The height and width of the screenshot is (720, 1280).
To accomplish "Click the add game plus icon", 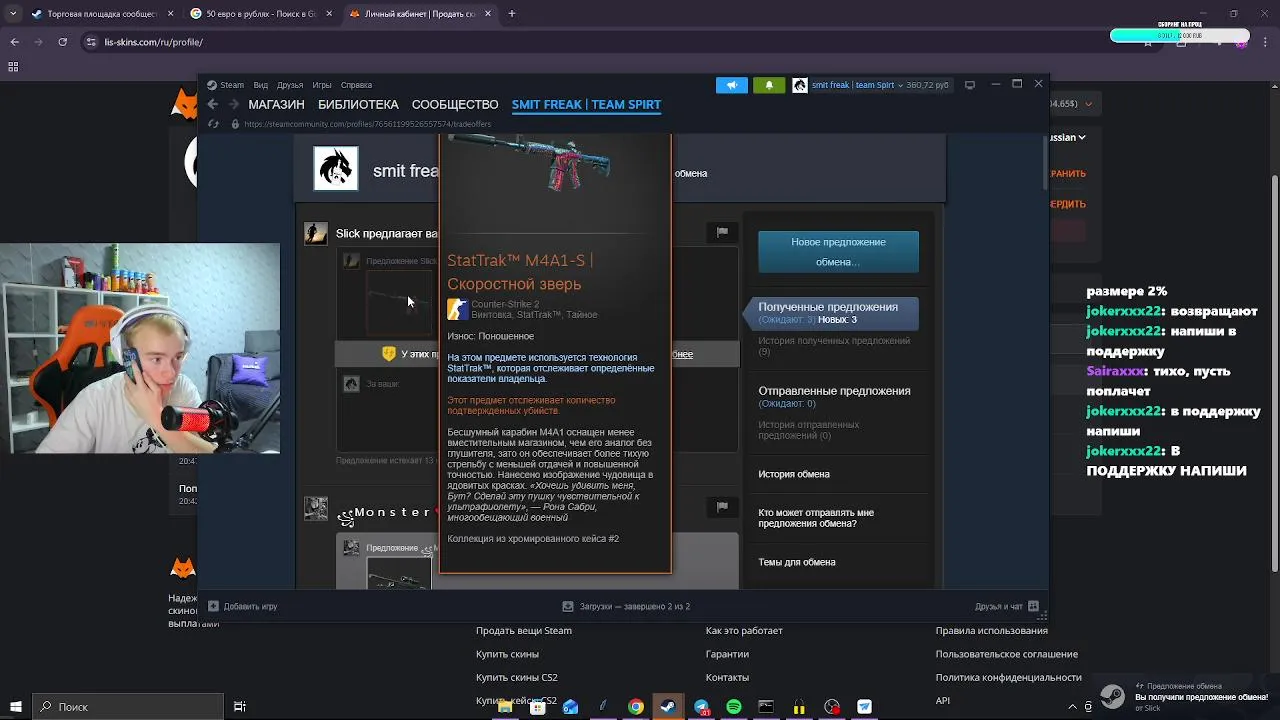I will pyautogui.click(x=213, y=606).
